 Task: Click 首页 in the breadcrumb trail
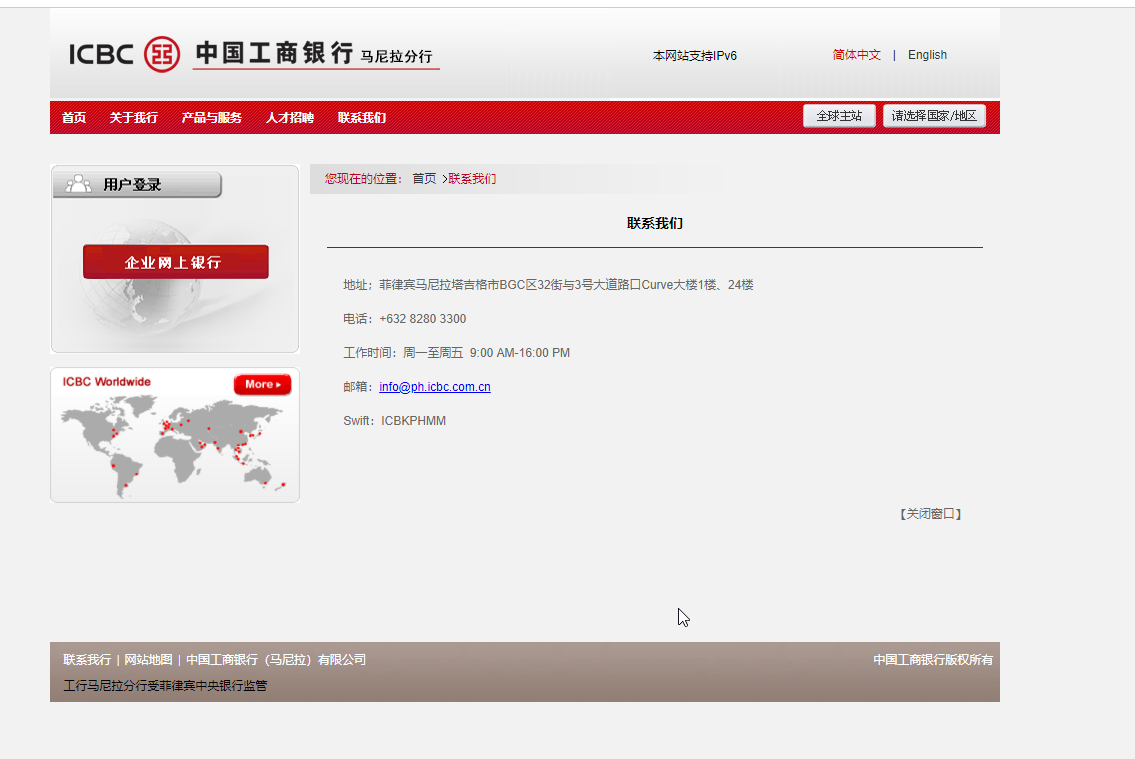(424, 179)
